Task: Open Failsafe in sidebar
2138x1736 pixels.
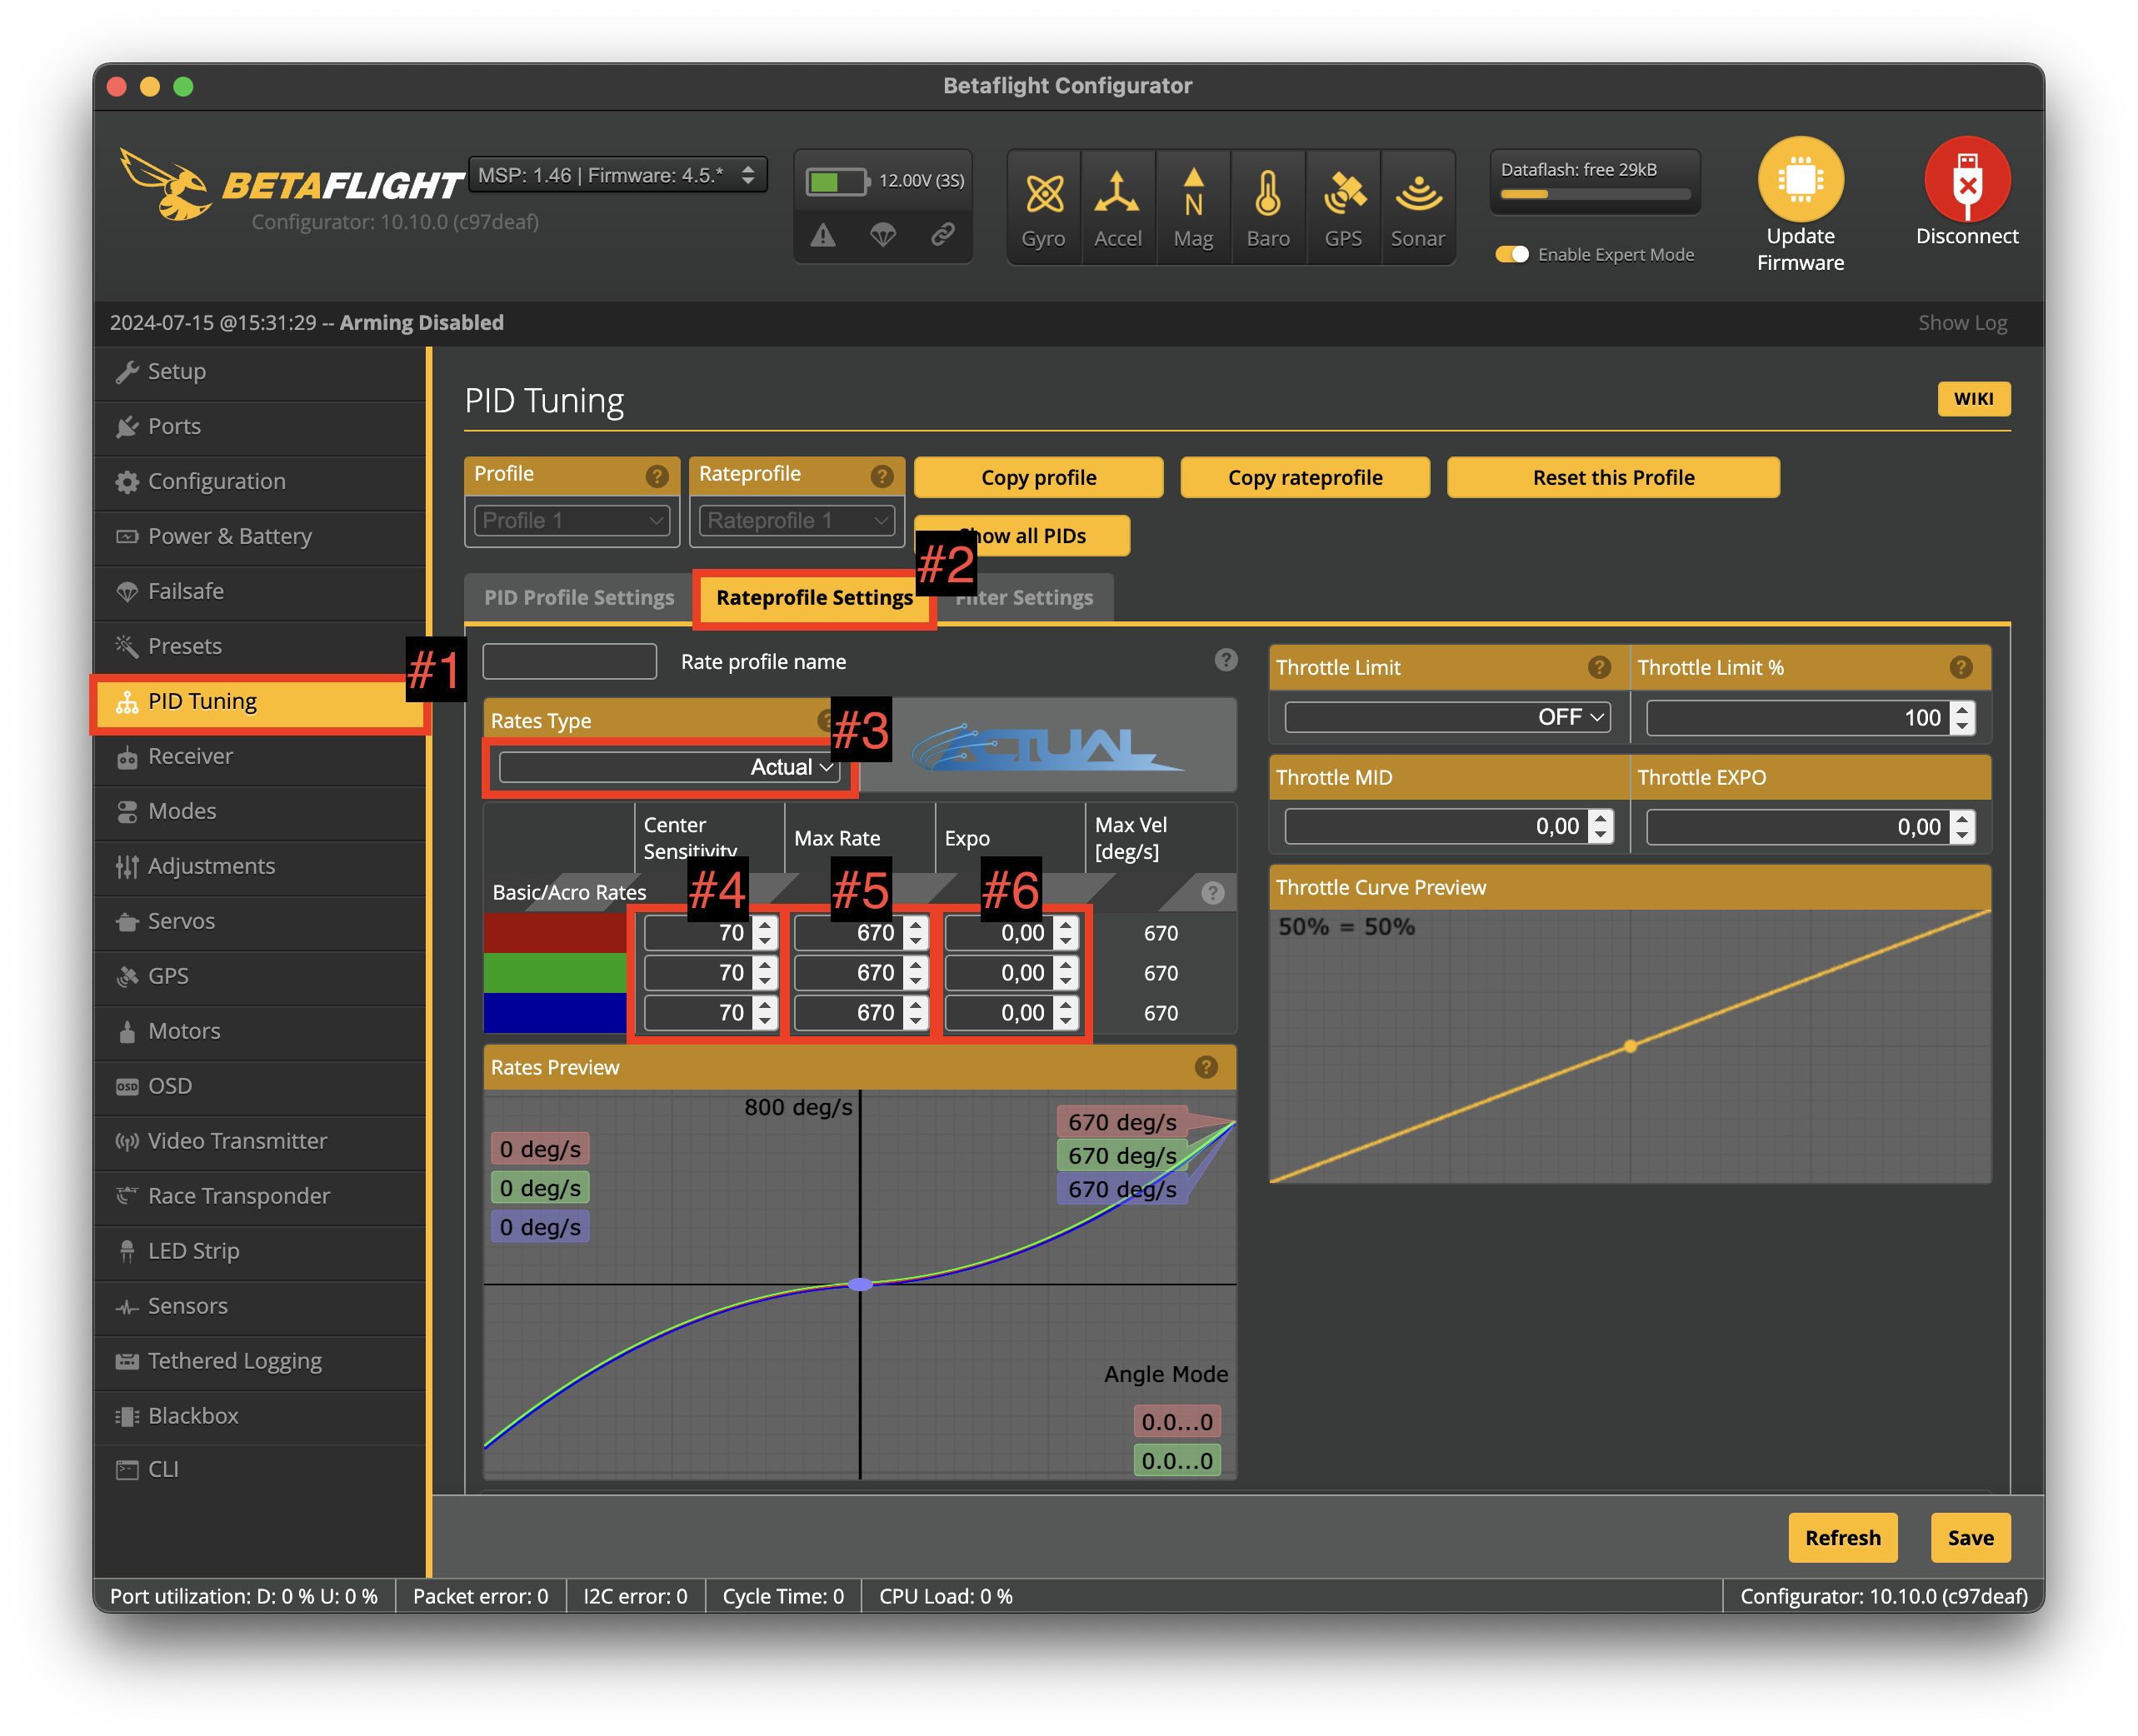Action: pyautogui.click(x=260, y=591)
